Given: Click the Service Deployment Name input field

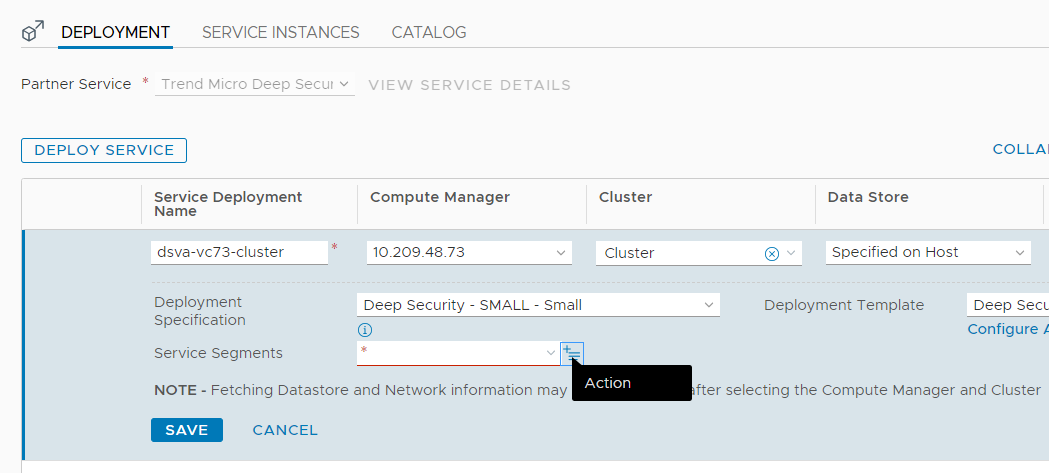Looking at the screenshot, I should (x=239, y=253).
